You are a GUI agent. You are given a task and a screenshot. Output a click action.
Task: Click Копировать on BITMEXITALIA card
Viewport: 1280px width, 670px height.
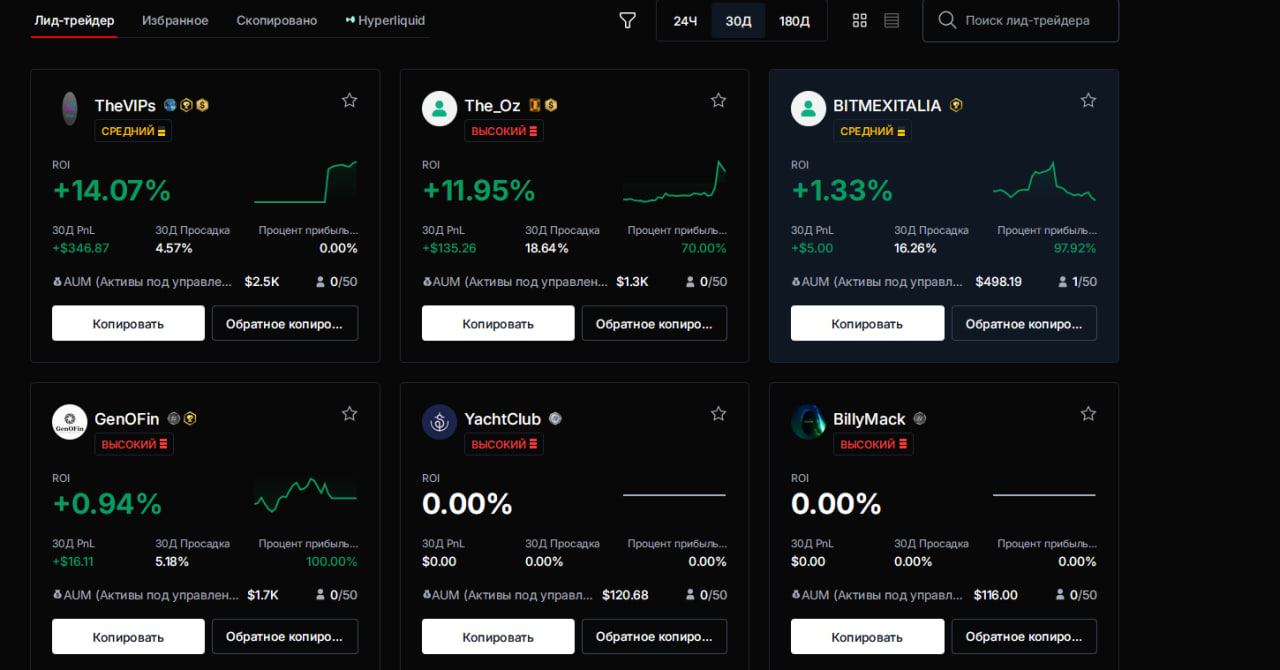pyautogui.click(x=867, y=323)
